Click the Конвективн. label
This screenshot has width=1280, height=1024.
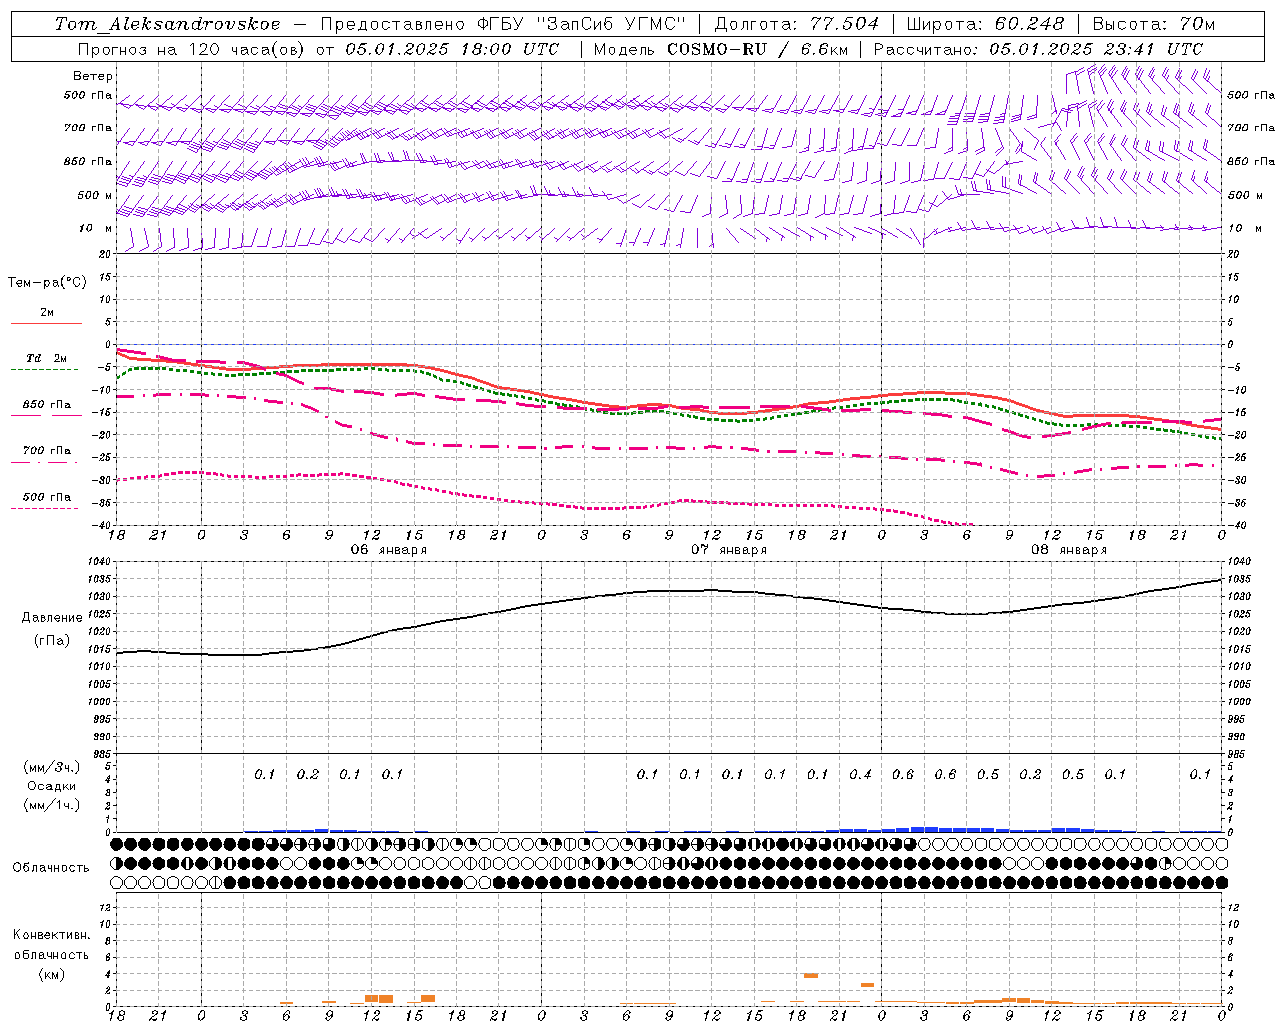pos(51,935)
